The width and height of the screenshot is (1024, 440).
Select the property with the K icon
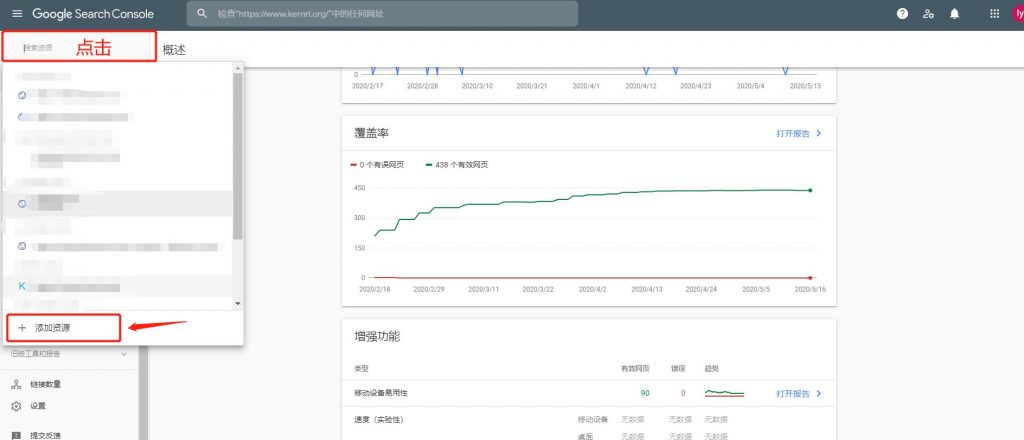tap(118, 287)
